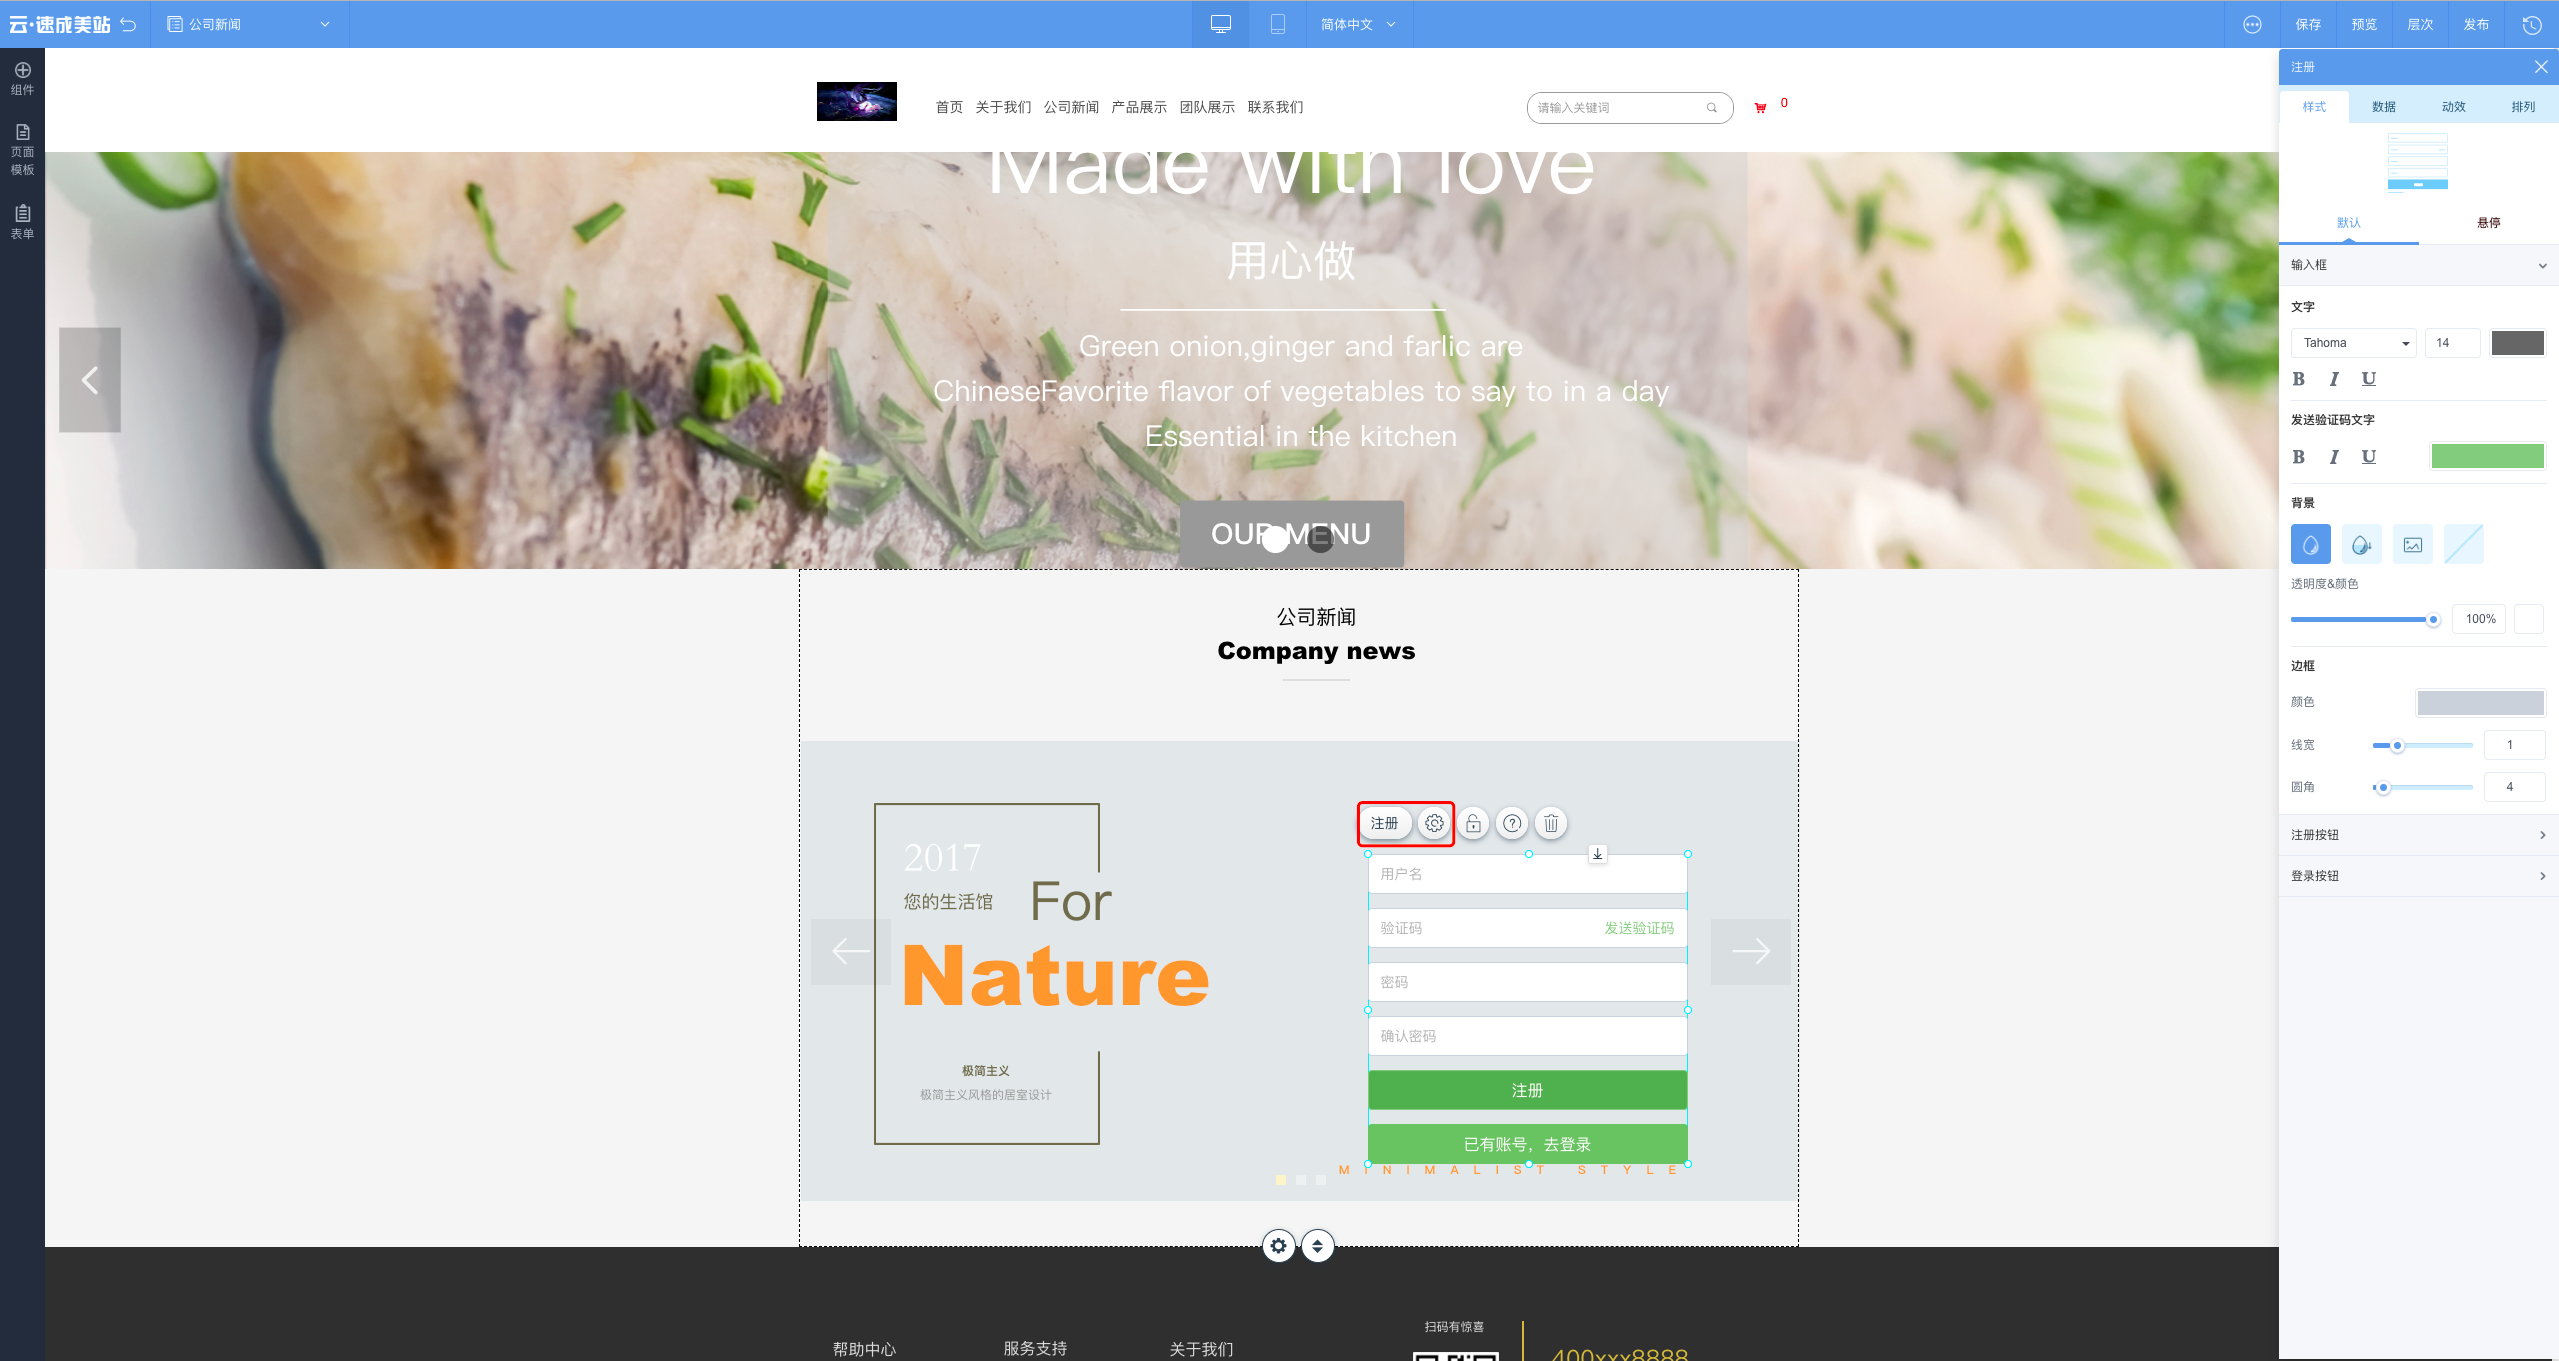Viewport: 2559px width, 1361px height.
Task: Expand the 注册按钮 section
Action: tap(2418, 835)
